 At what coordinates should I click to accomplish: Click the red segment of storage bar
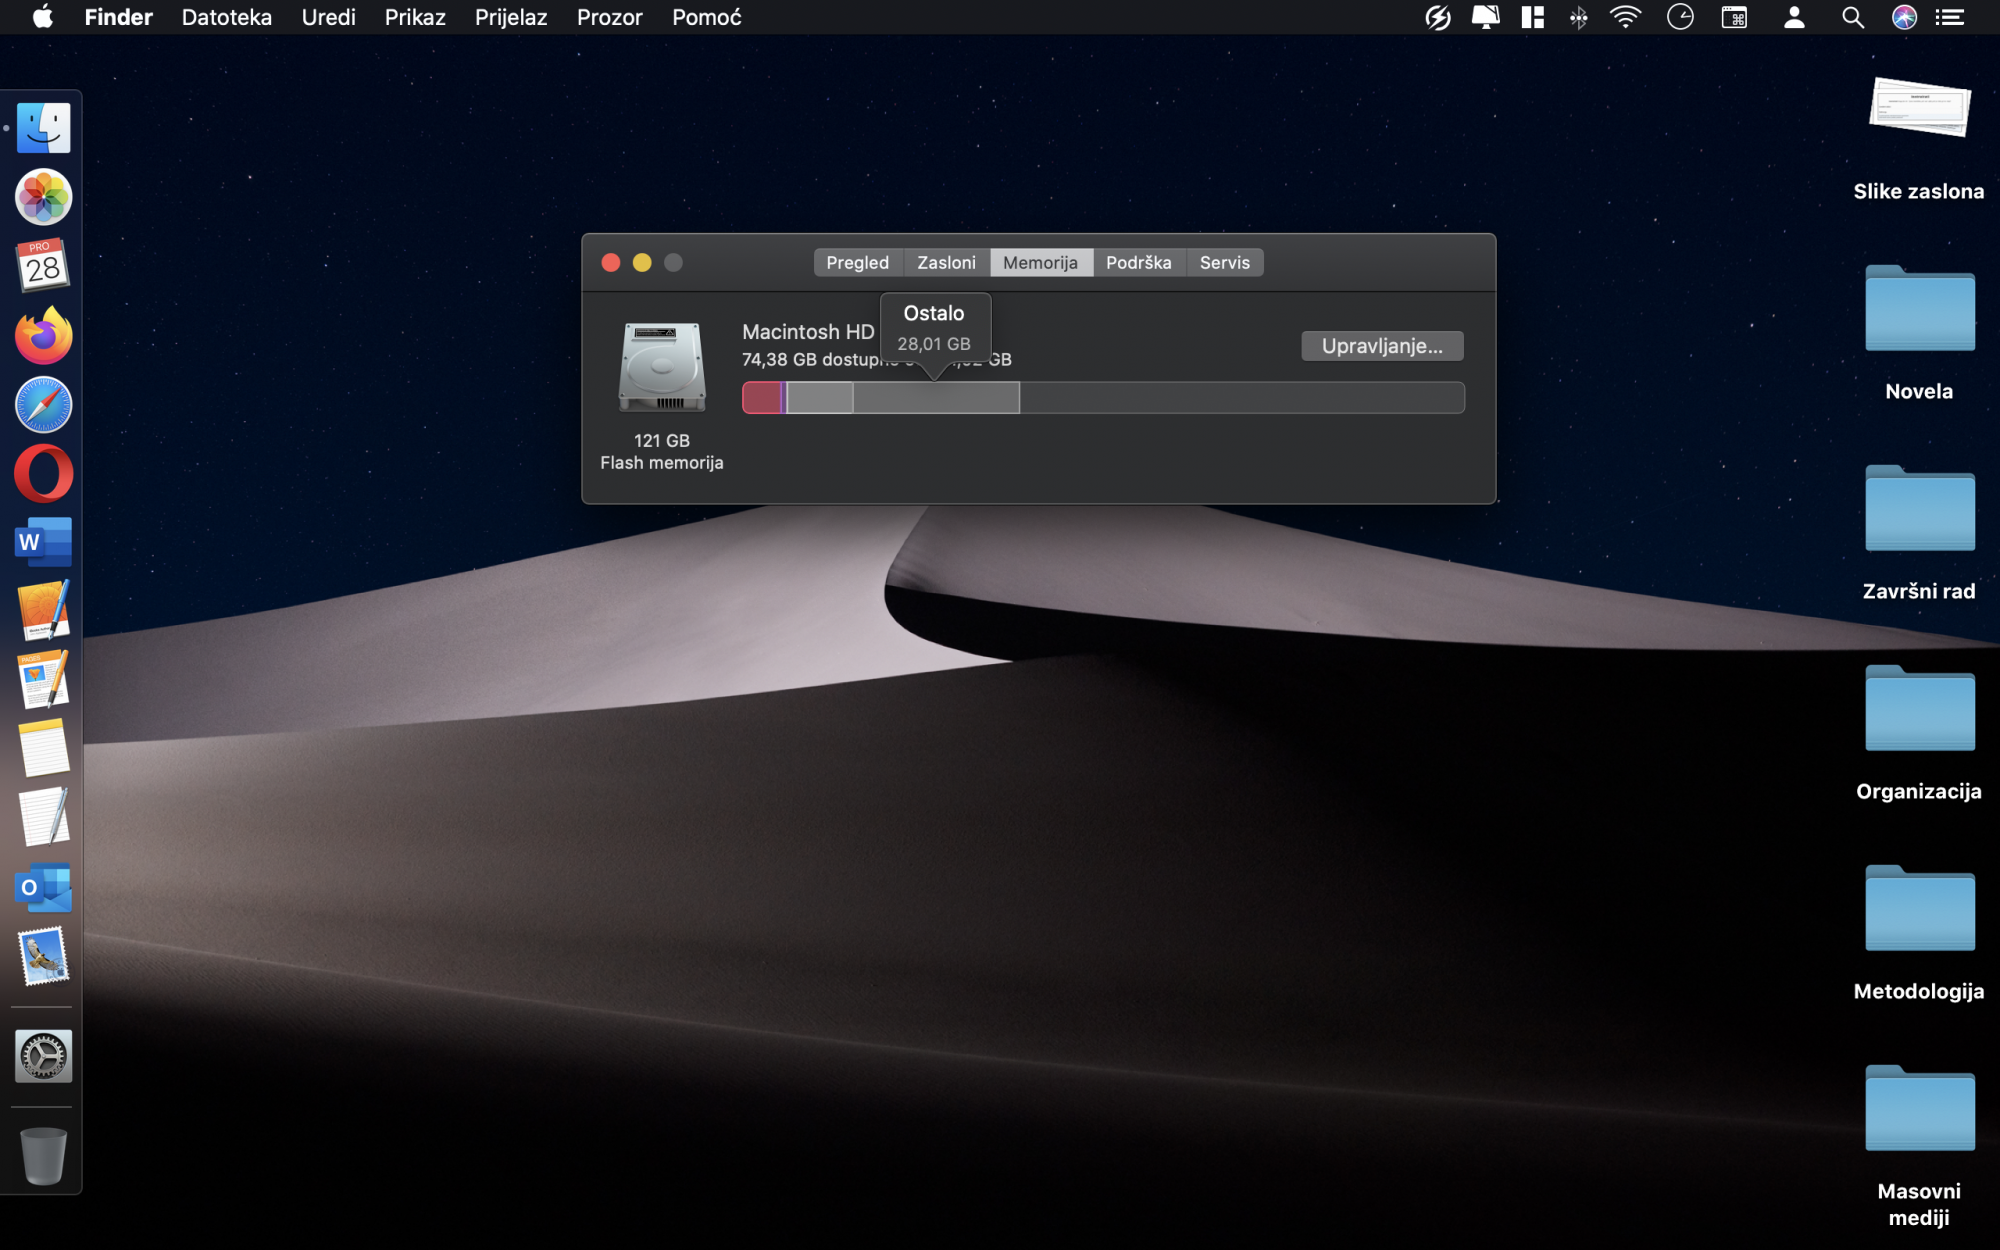761,398
